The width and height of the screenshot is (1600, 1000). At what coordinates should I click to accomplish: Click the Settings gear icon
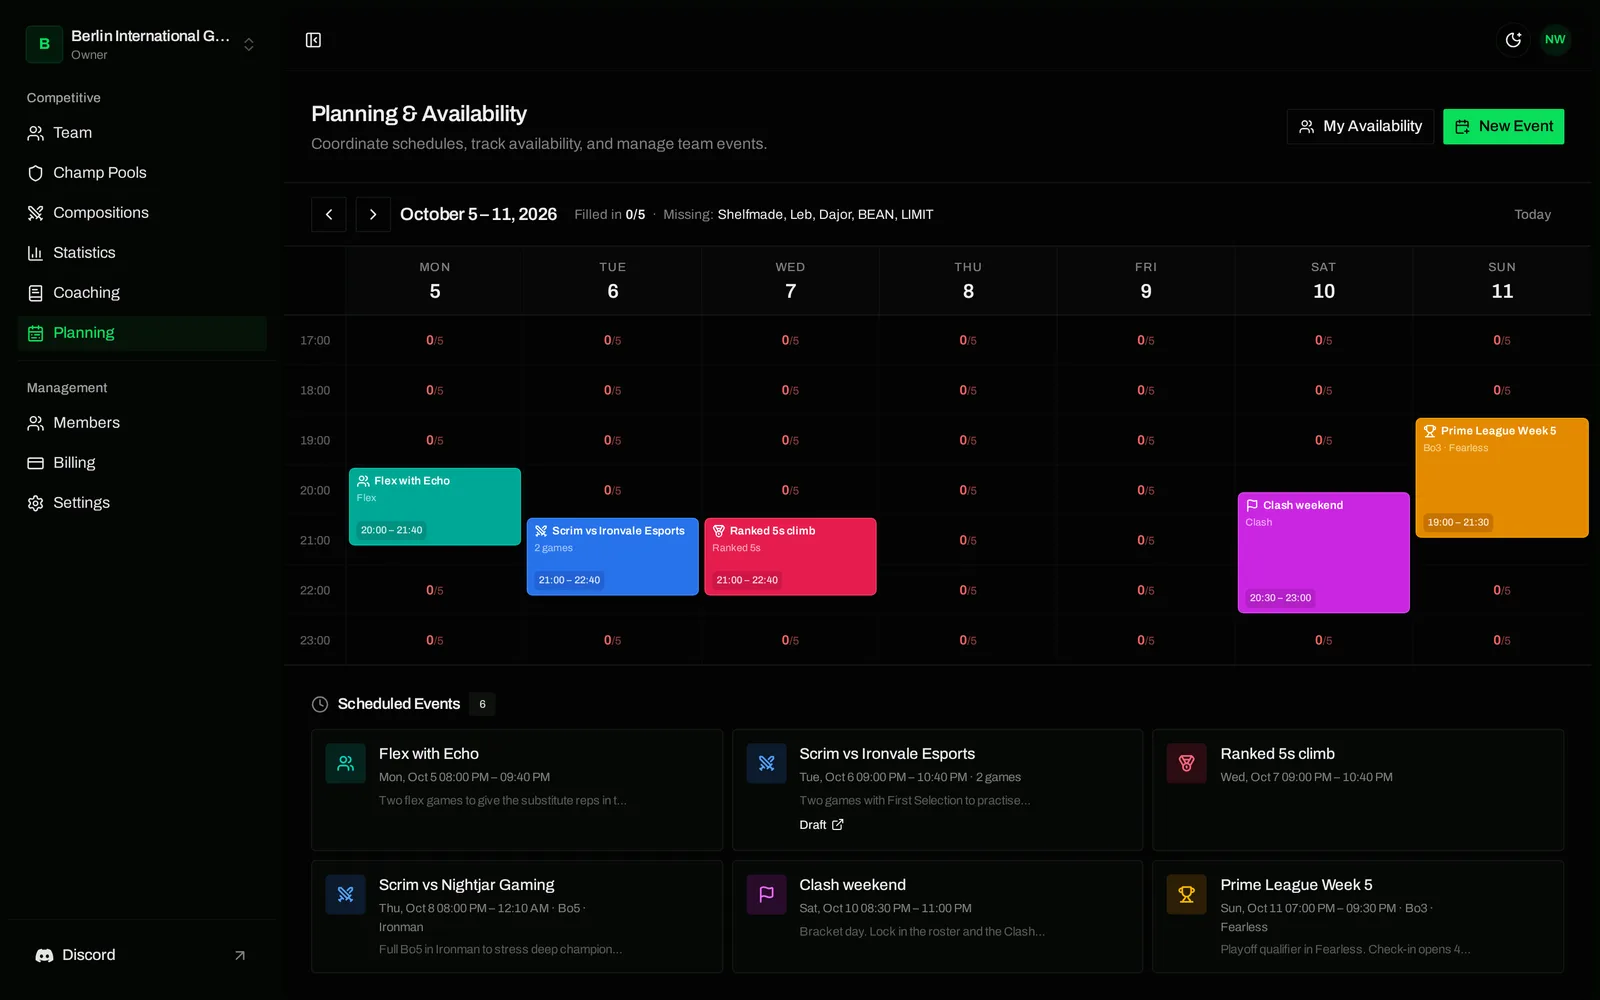35,503
